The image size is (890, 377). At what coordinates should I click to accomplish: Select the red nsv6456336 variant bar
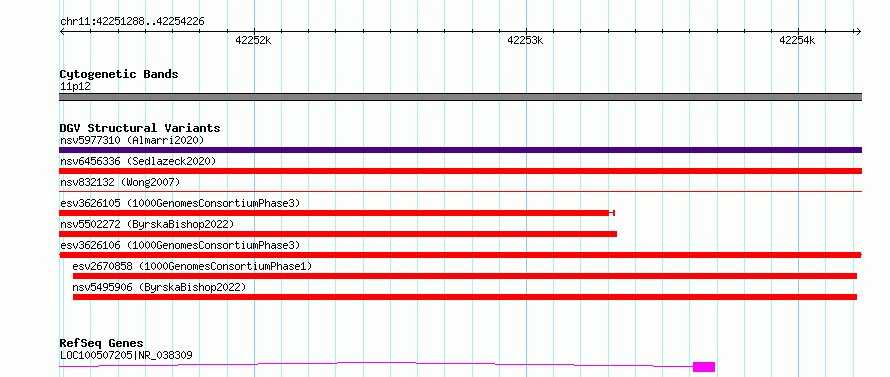460,171
